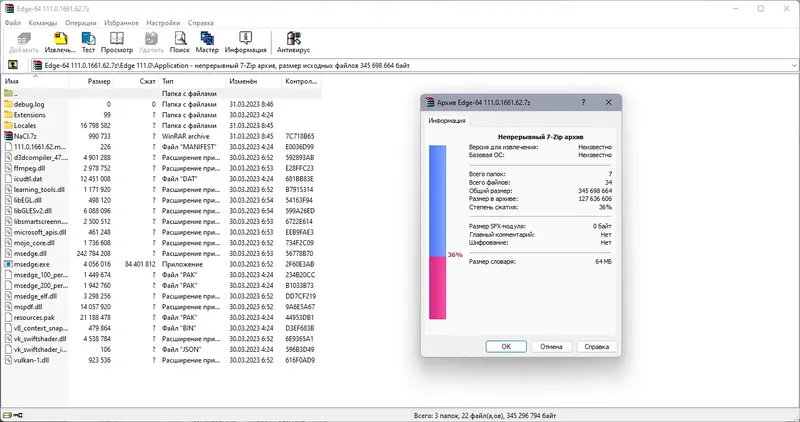Select the v8_context_snap file name

40,328
